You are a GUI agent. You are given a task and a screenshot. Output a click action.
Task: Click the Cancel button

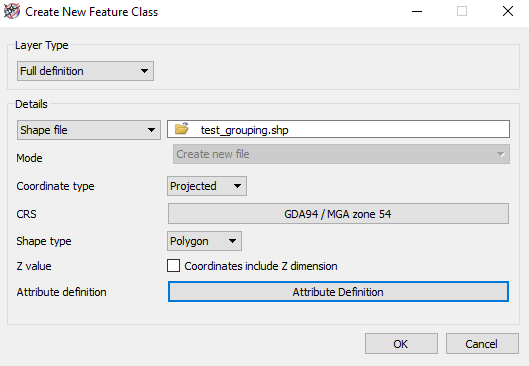[482, 344]
